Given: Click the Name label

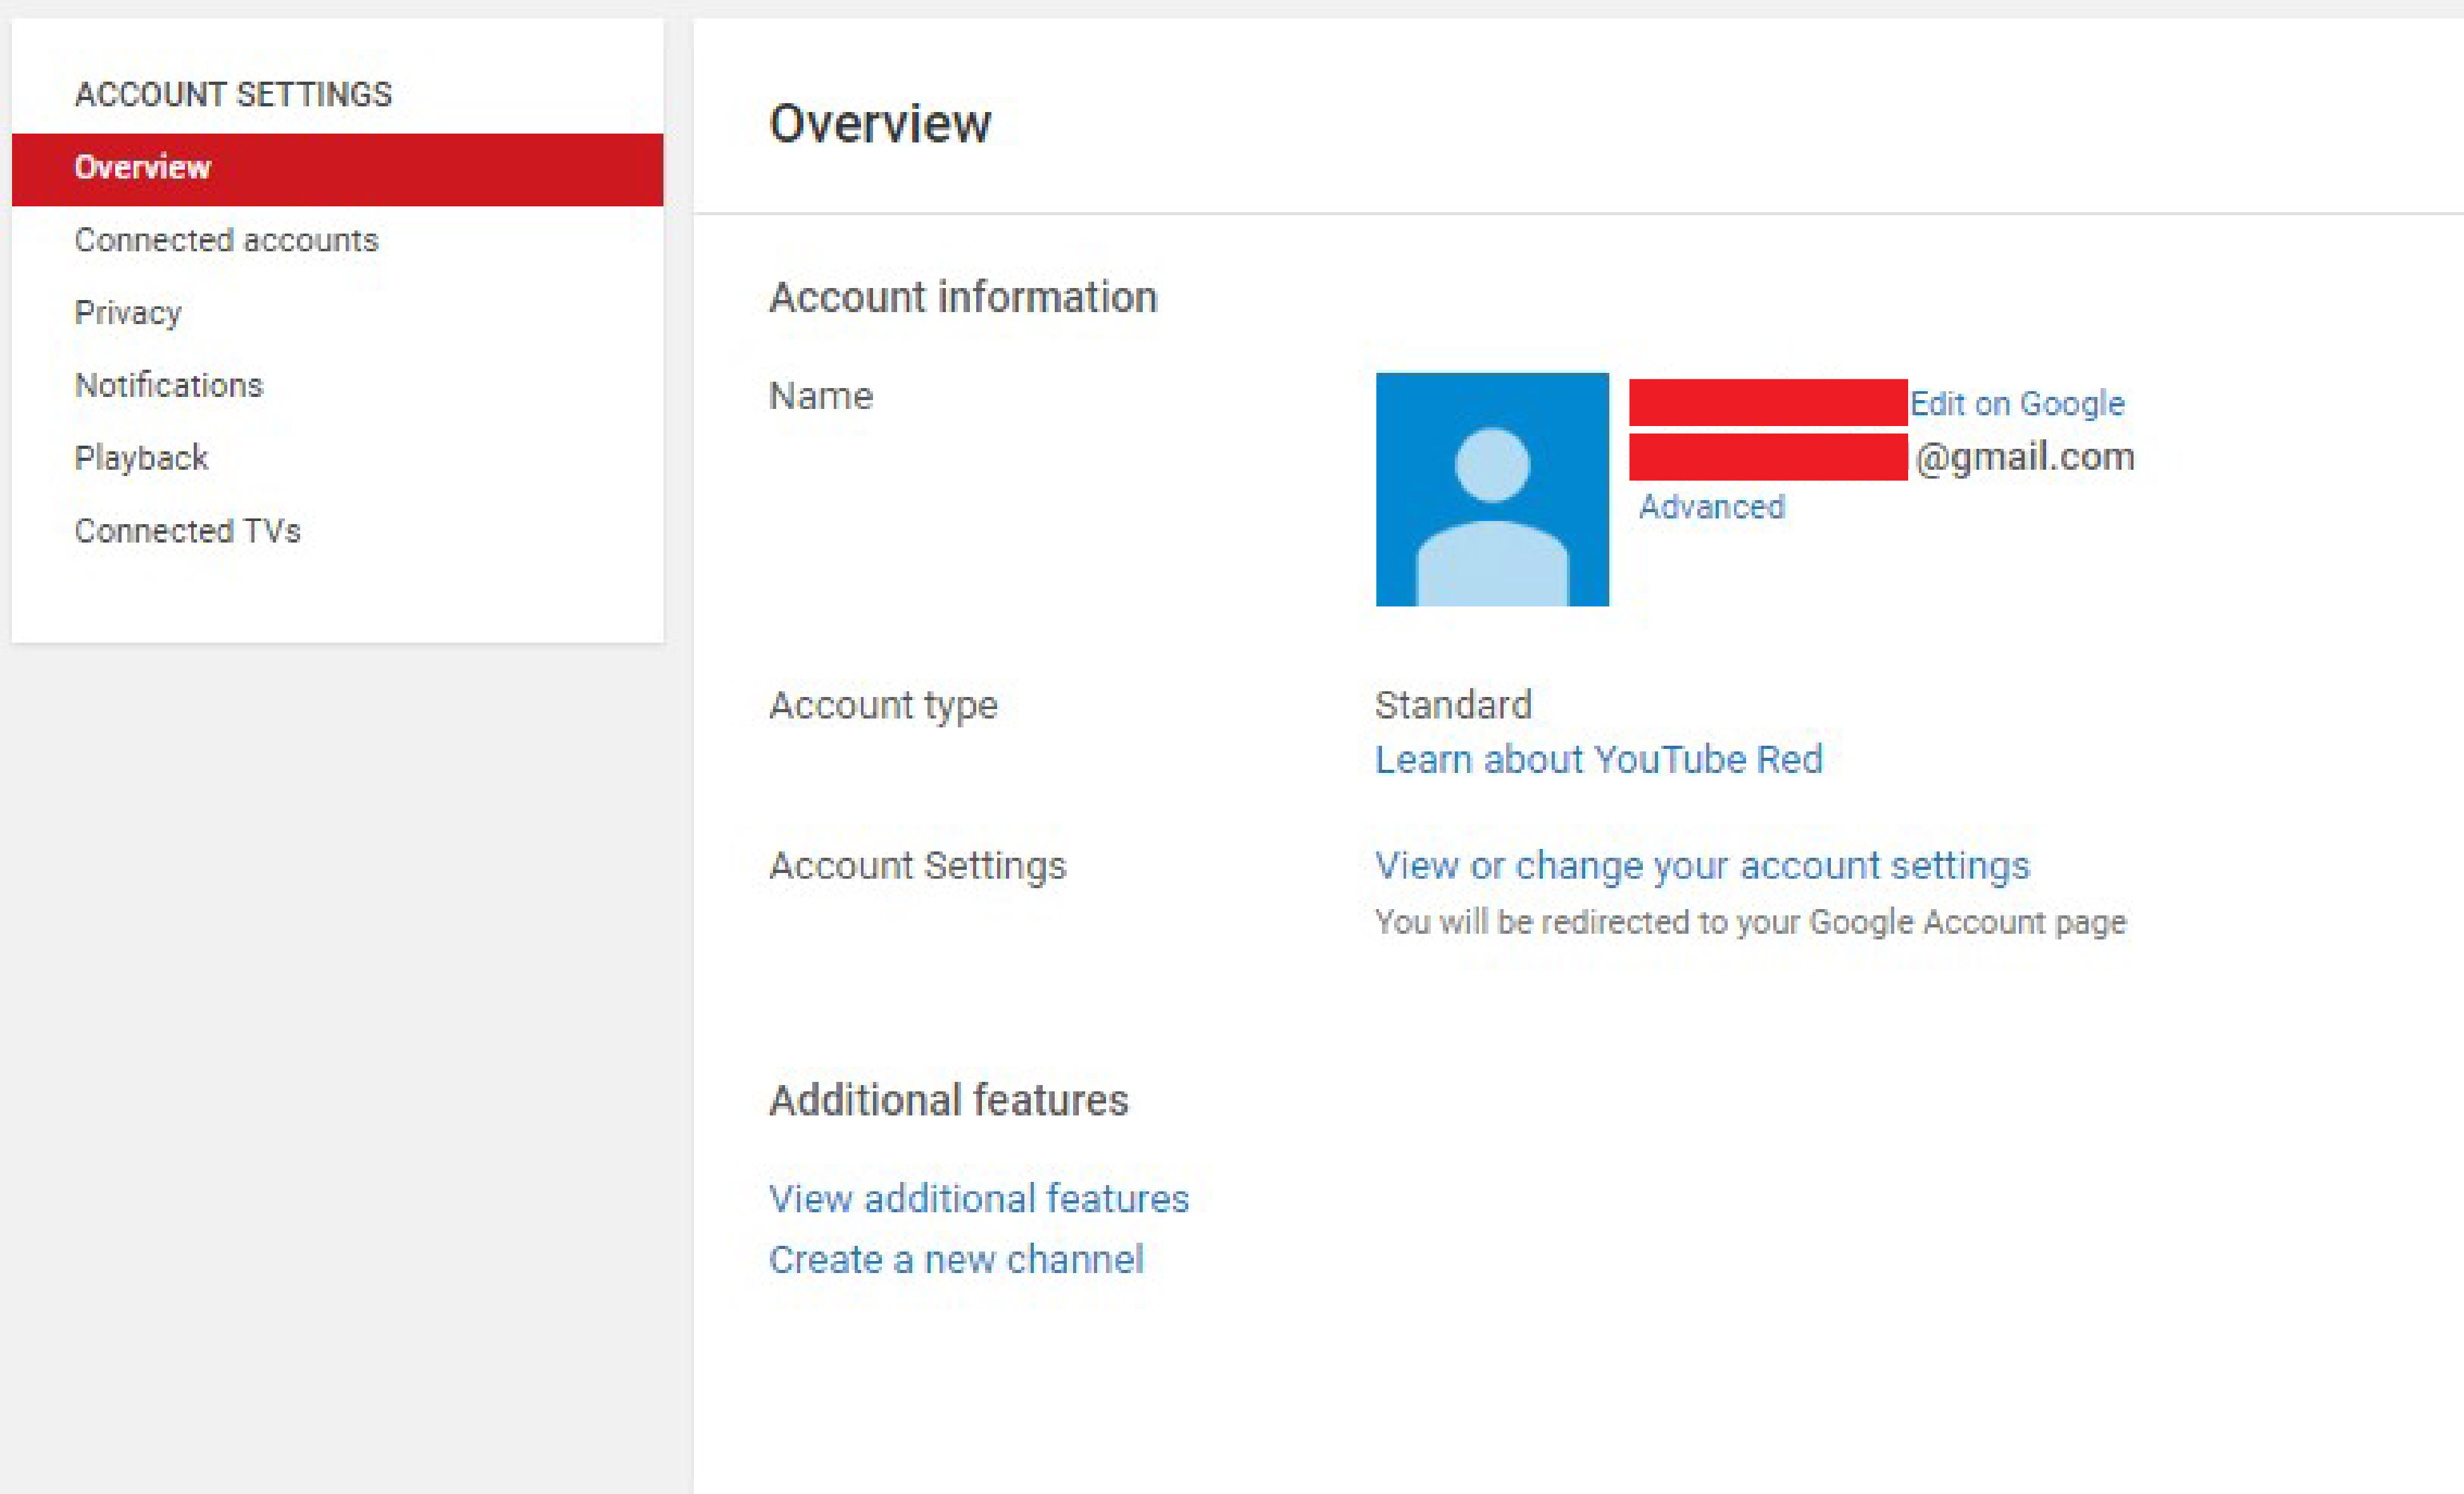Looking at the screenshot, I should coord(821,397).
